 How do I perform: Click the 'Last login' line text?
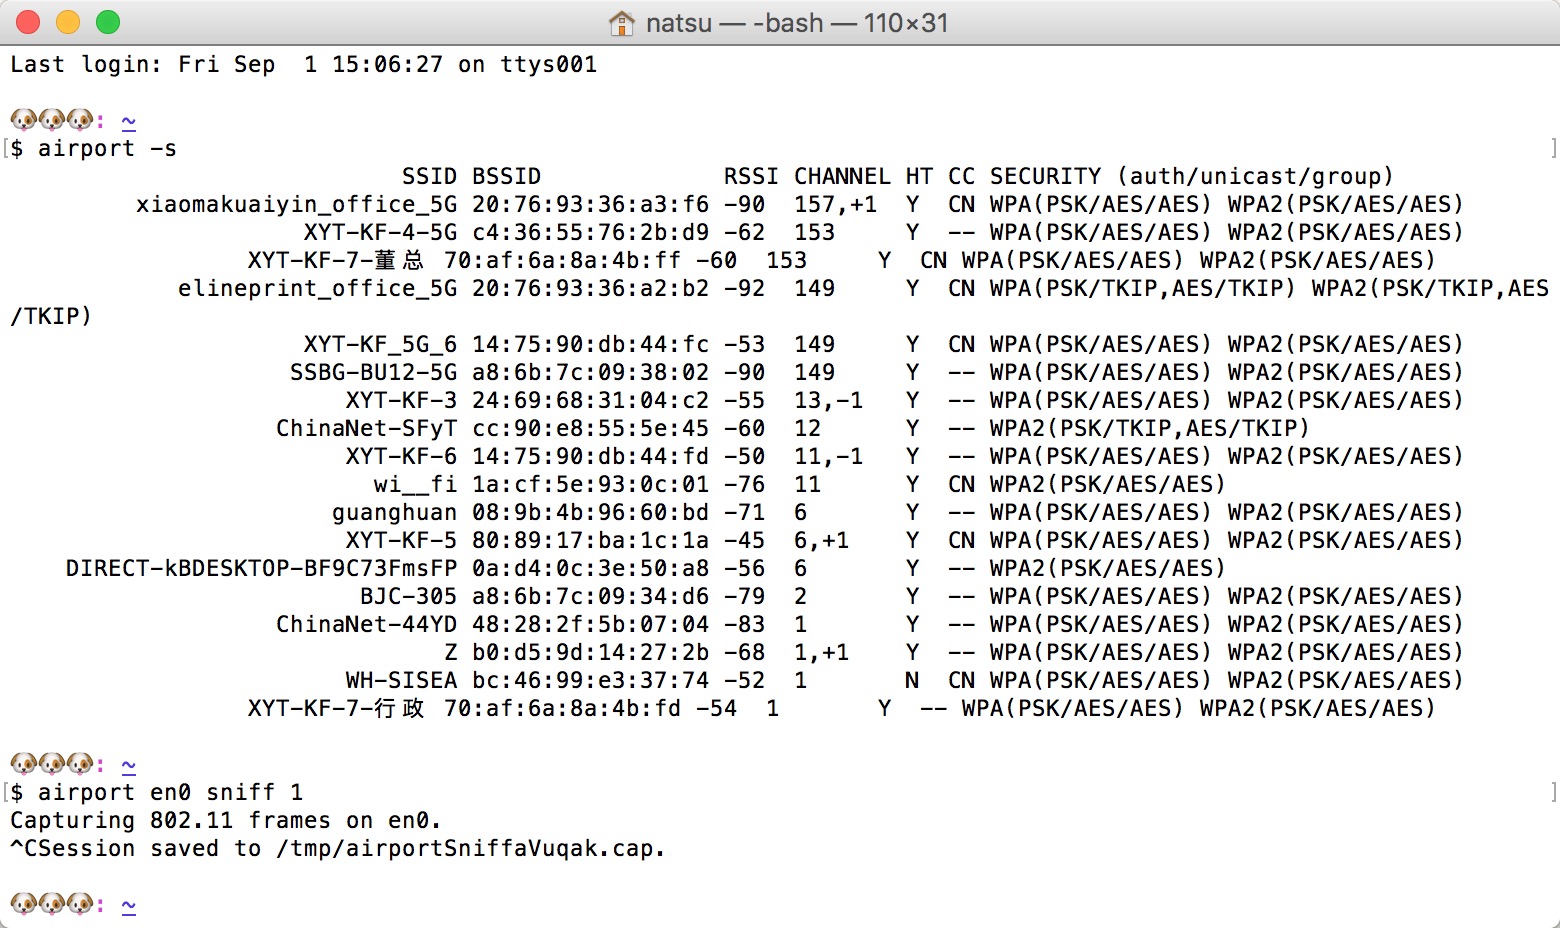coord(303,65)
